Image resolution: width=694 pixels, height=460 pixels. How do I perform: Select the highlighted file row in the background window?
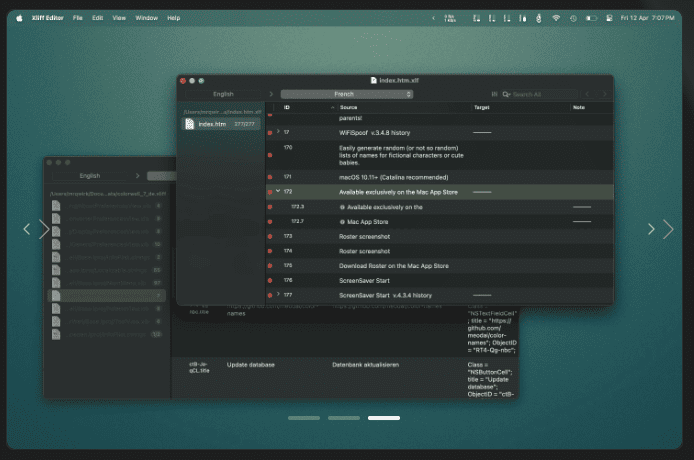[x=106, y=295]
